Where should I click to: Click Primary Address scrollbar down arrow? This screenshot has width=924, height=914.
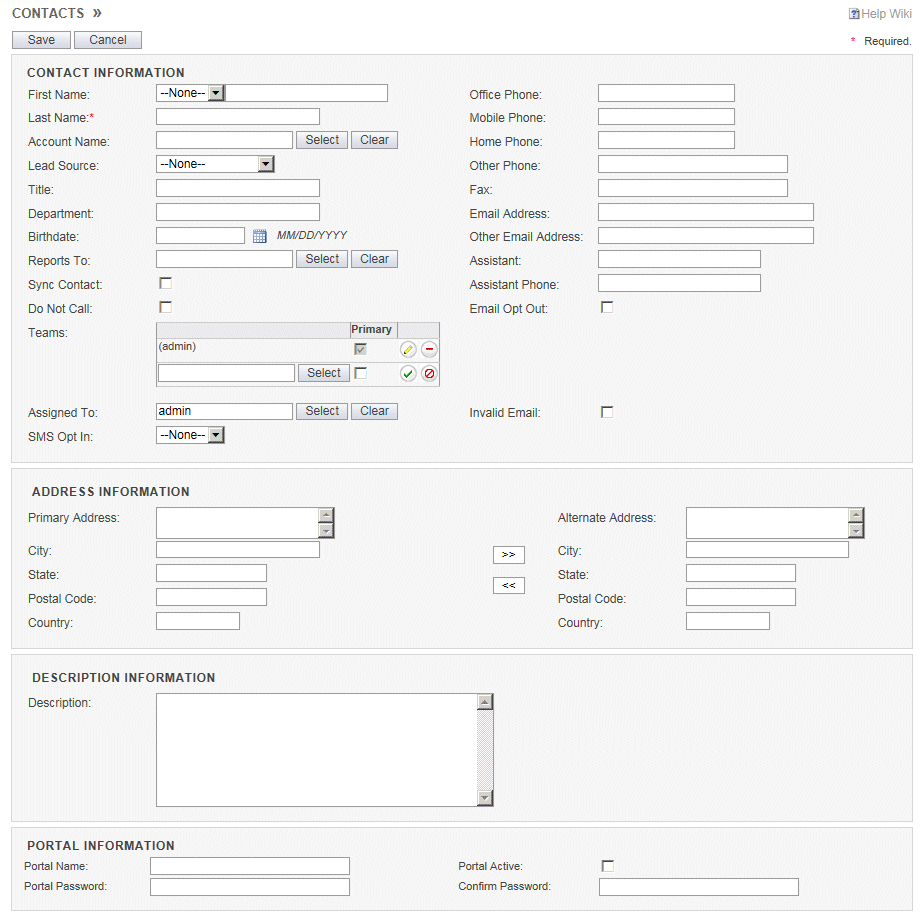pos(326,531)
